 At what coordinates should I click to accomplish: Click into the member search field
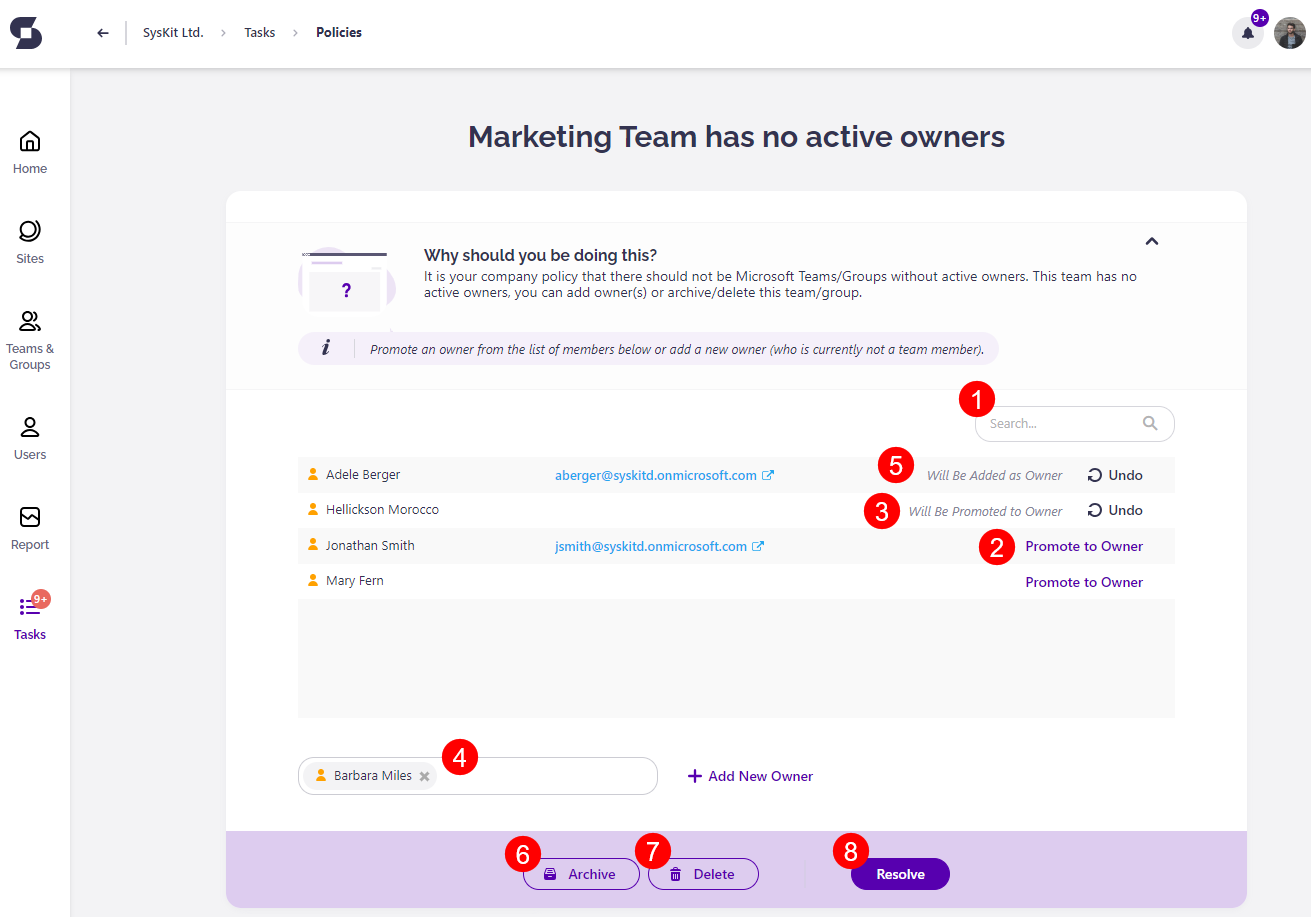1062,423
